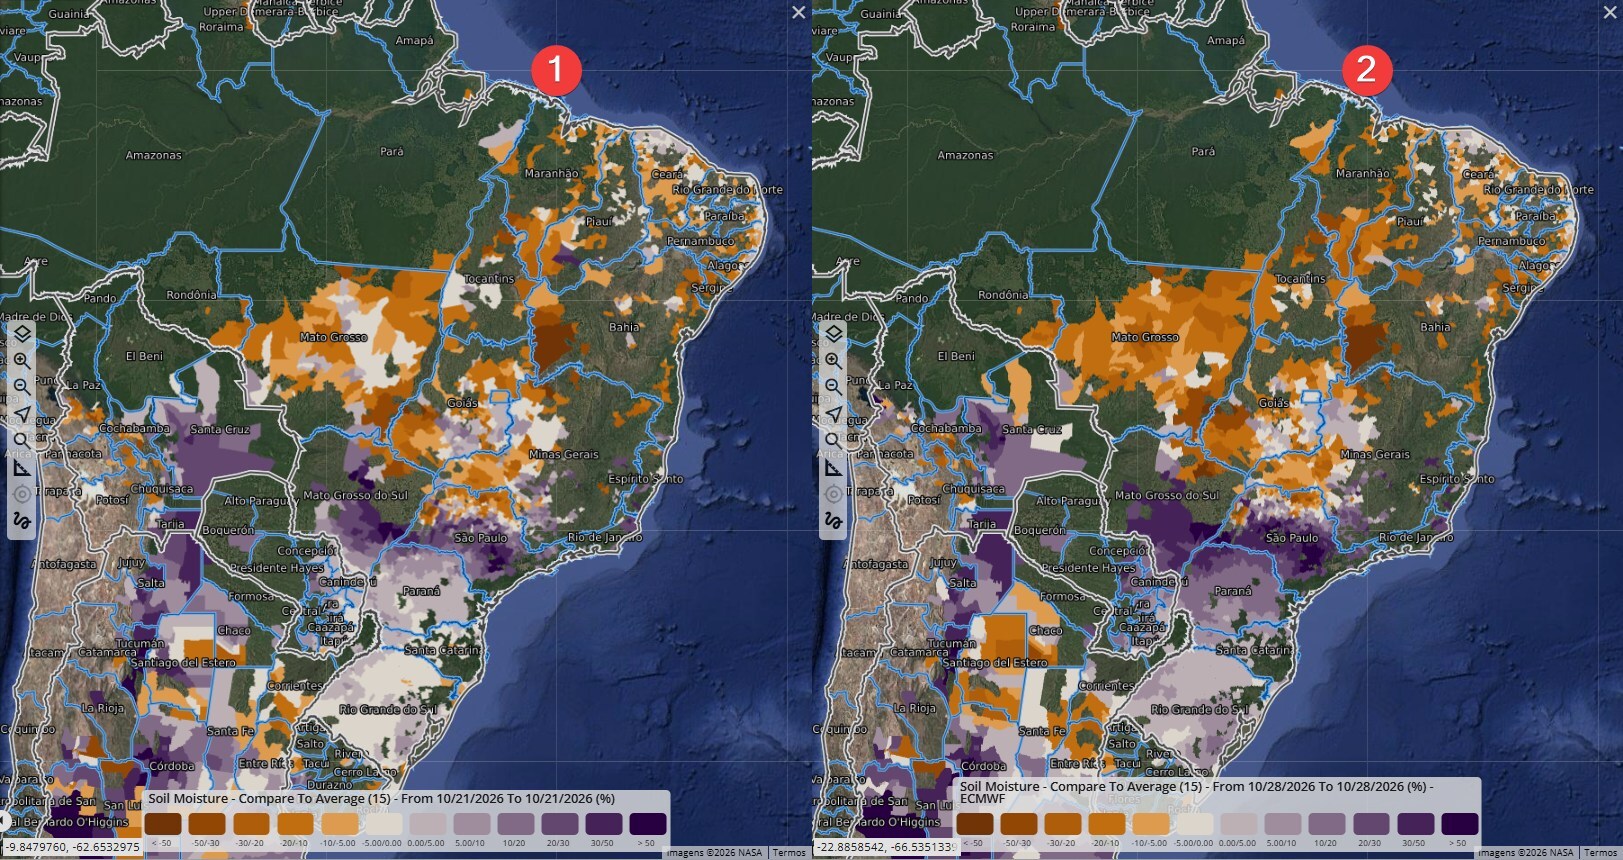Image resolution: width=1623 pixels, height=860 pixels.
Task: Select the navigate arrow tool in left map
Action: [22, 413]
